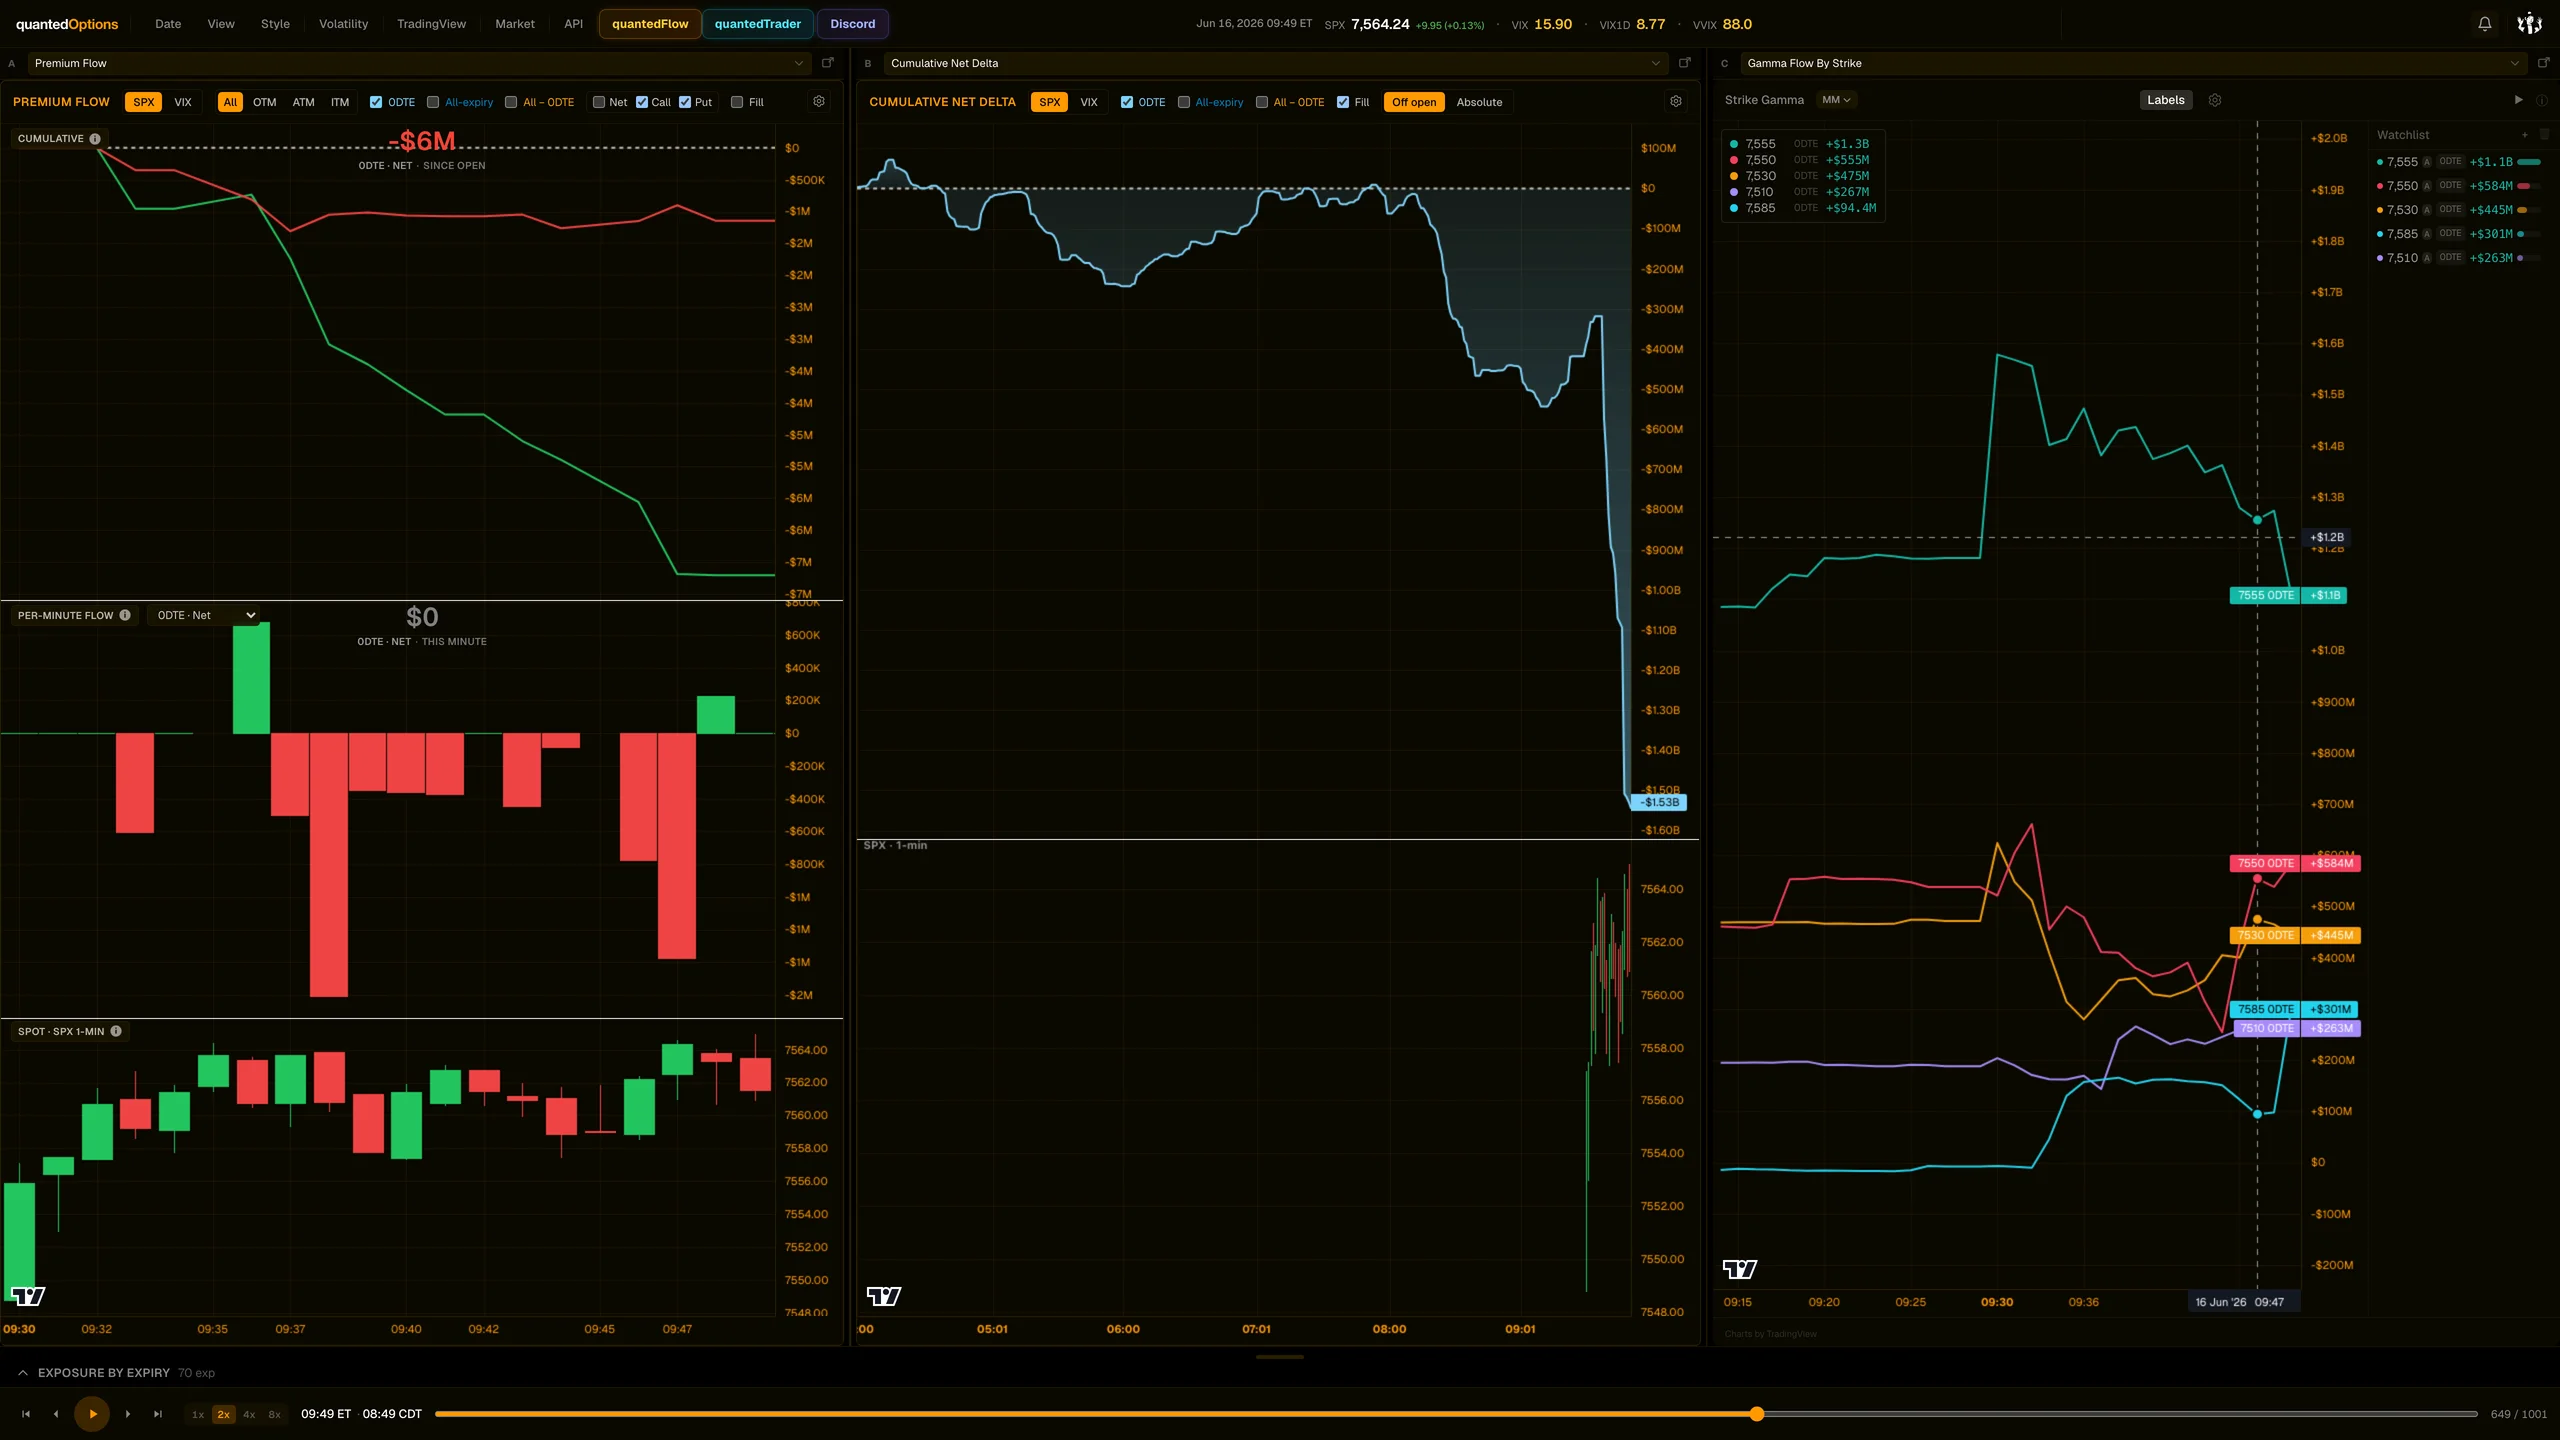
Task: Go to quantedTrader
Action: [x=758, y=24]
